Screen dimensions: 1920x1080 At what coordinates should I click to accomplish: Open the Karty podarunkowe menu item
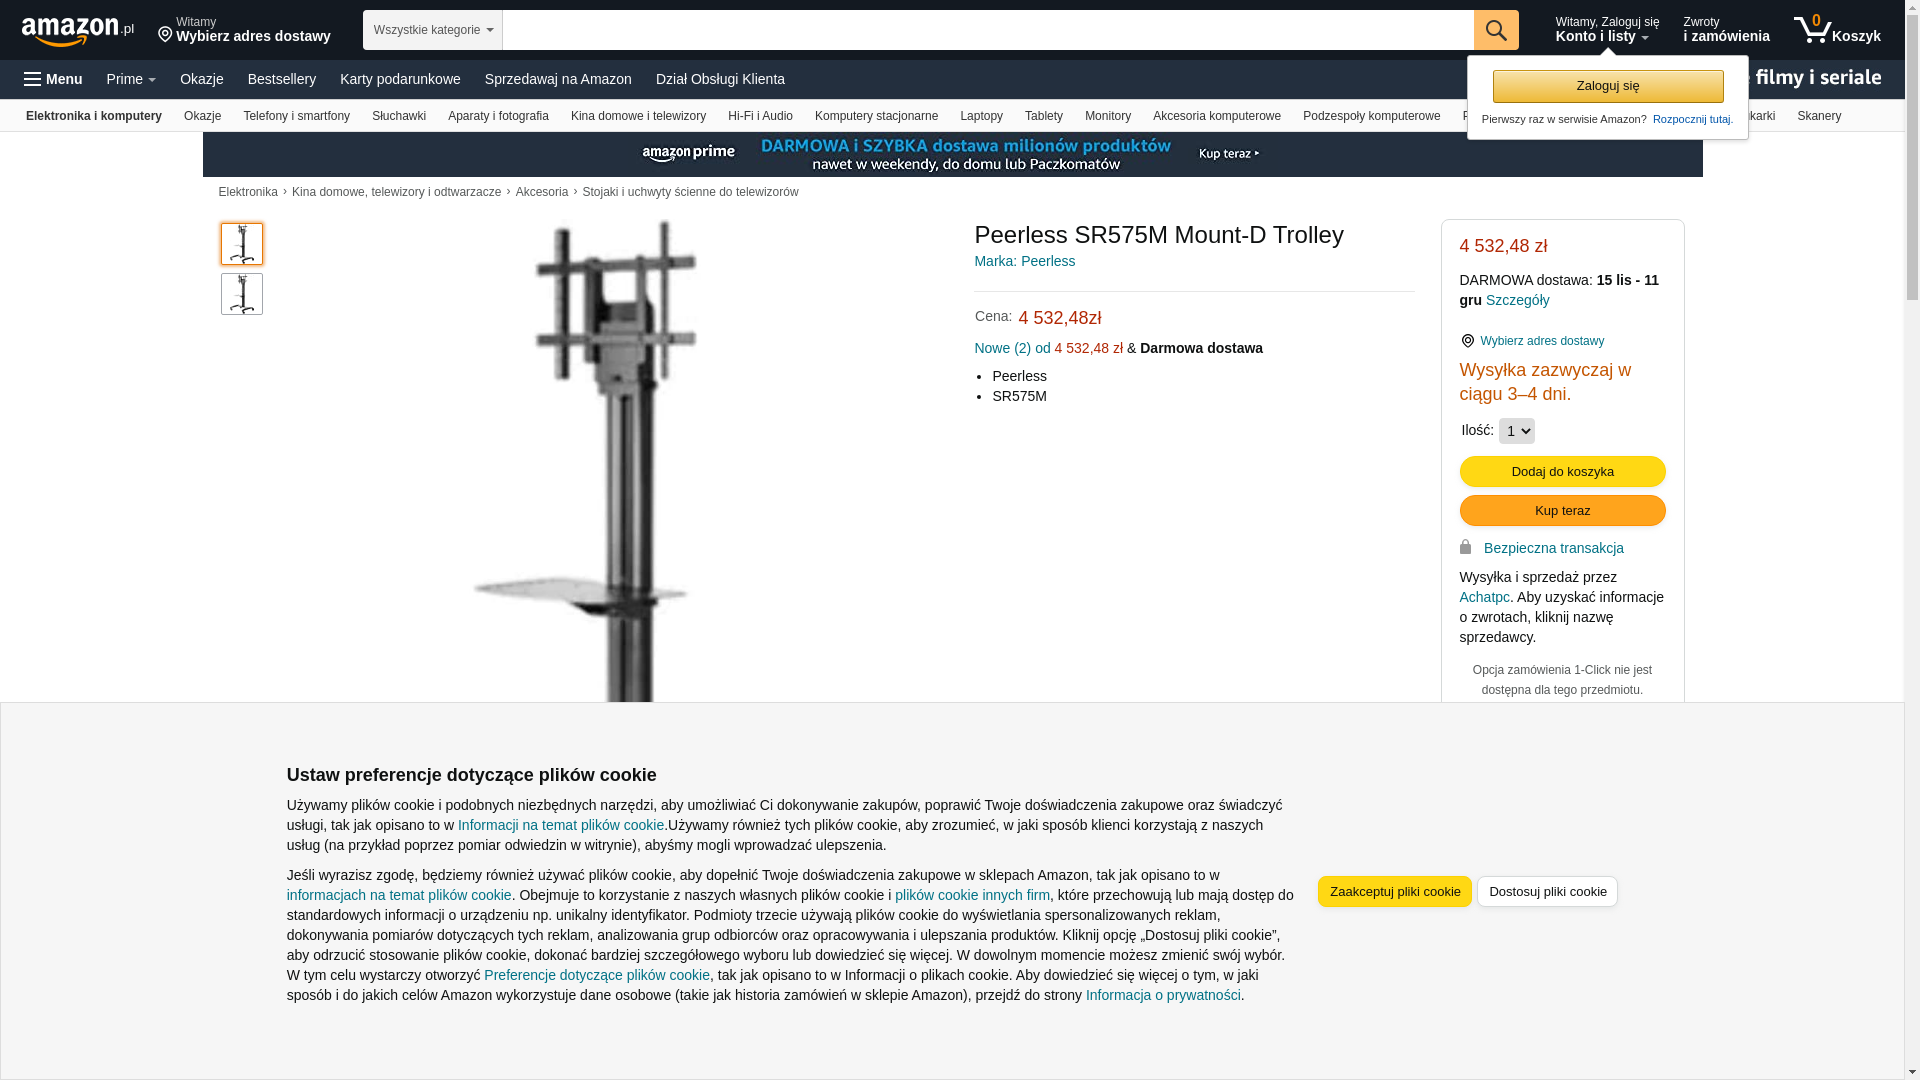[400, 79]
